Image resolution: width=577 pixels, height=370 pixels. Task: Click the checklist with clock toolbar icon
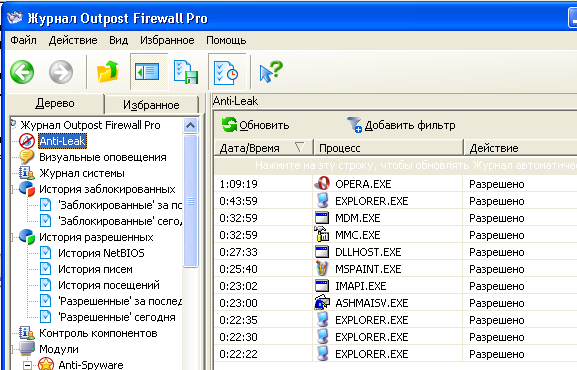pos(226,72)
